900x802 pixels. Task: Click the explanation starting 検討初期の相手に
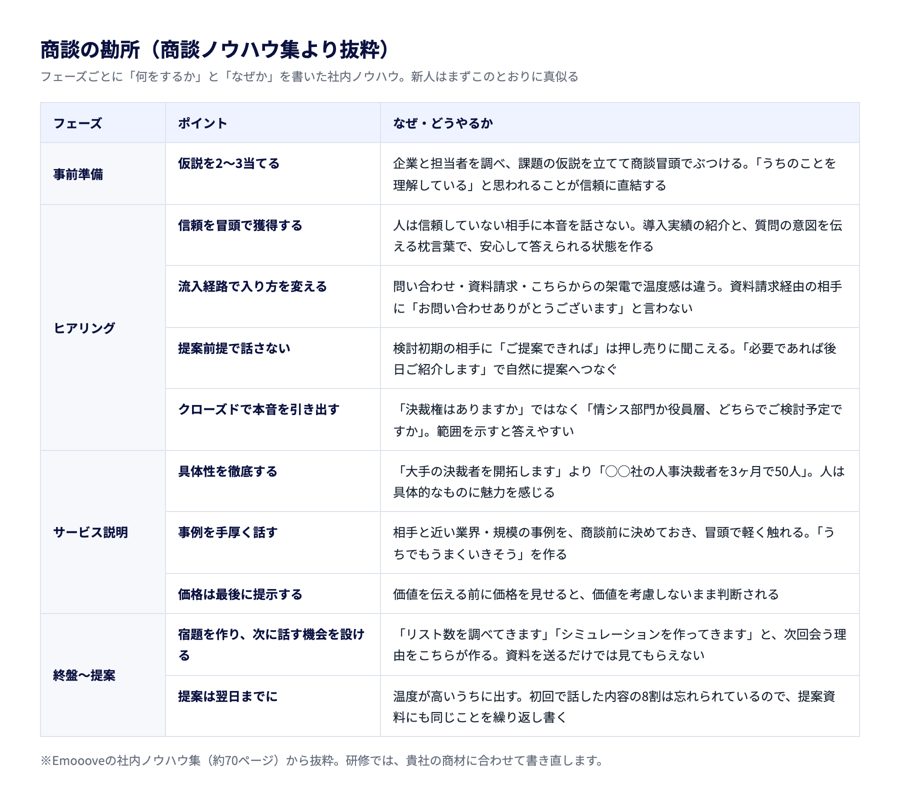[615, 358]
